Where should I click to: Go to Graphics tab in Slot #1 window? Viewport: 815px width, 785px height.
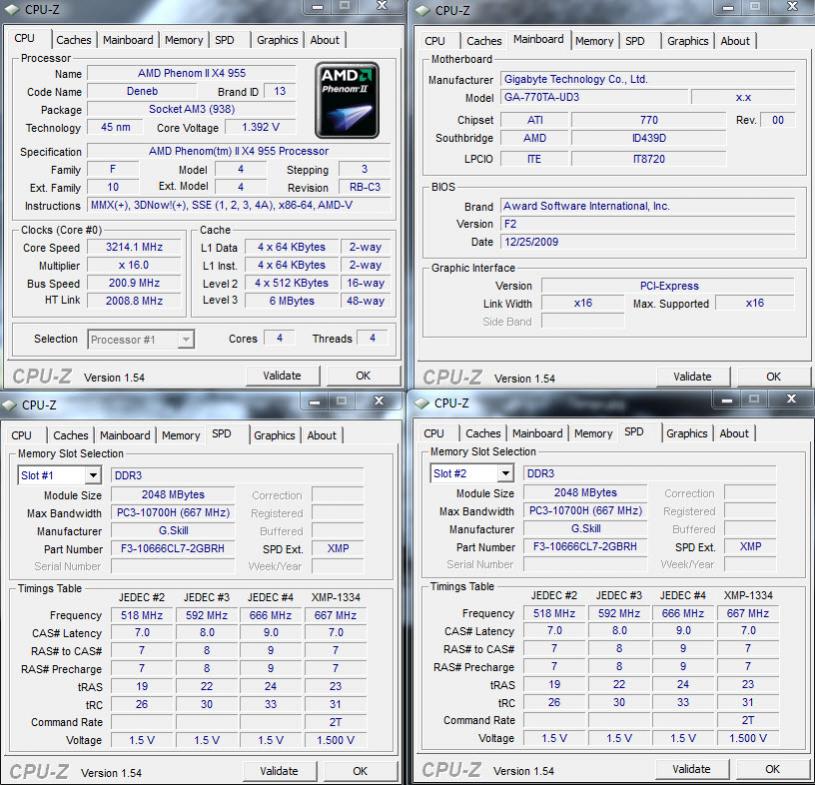coord(274,436)
